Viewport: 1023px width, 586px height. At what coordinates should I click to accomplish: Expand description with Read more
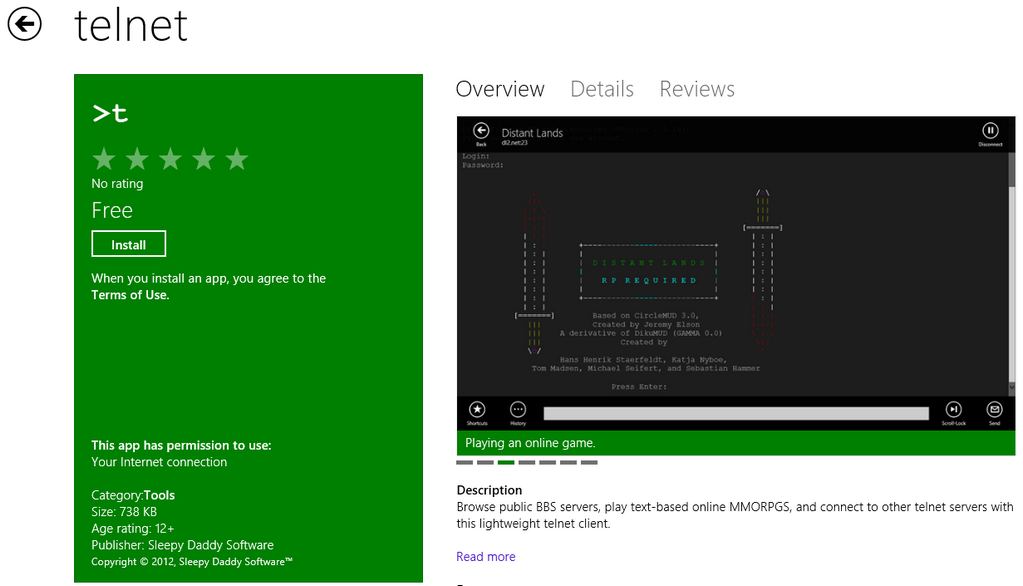pos(486,557)
